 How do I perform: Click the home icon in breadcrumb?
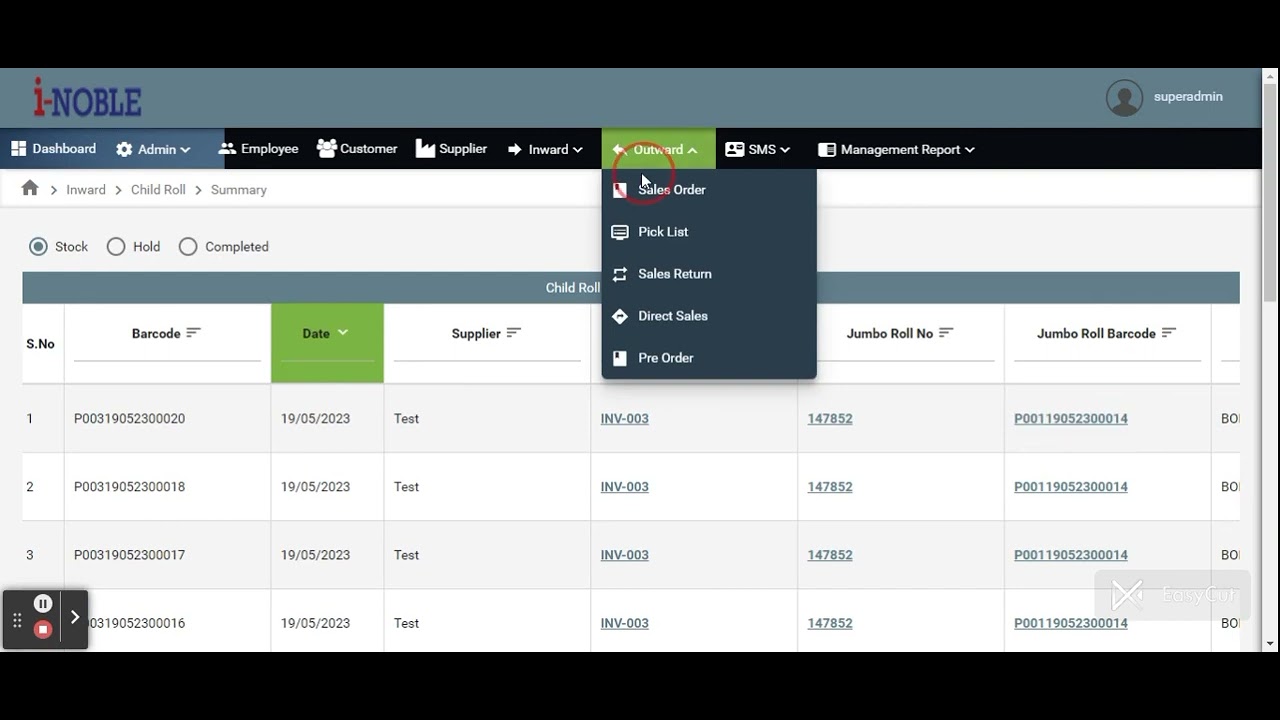click(30, 188)
